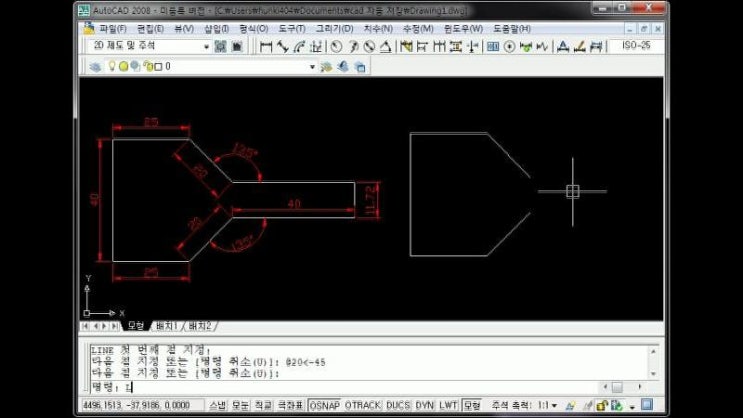Screen dimensions: 743x418
Task: Select the Jogged Linear tool
Action: (x=542, y=46)
